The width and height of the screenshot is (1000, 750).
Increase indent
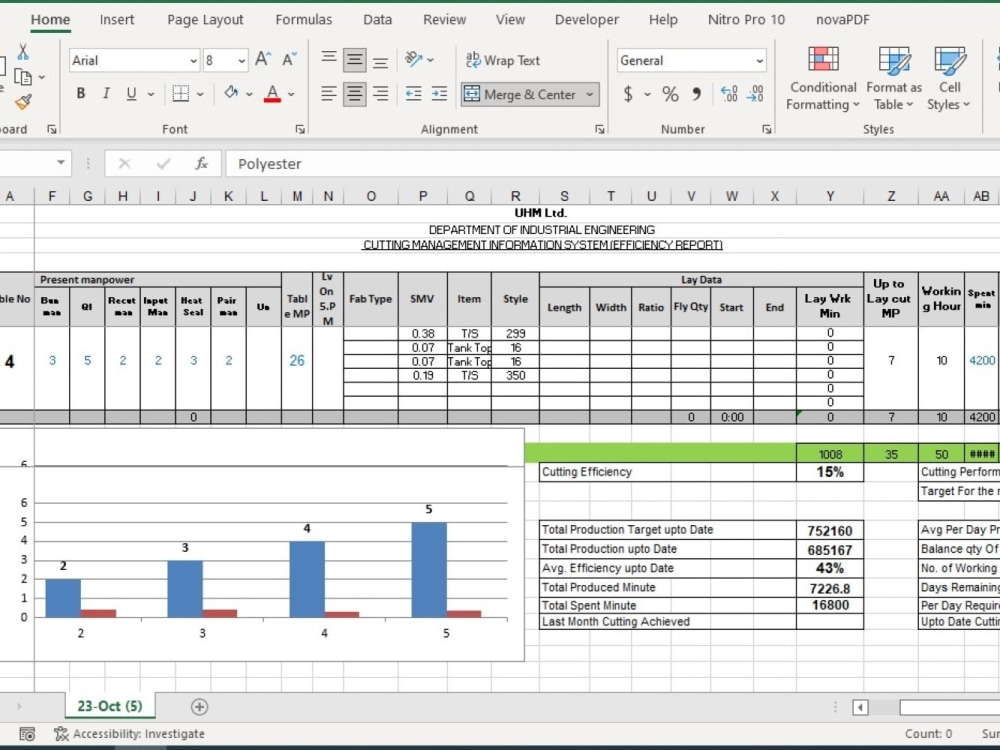pyautogui.click(x=439, y=94)
